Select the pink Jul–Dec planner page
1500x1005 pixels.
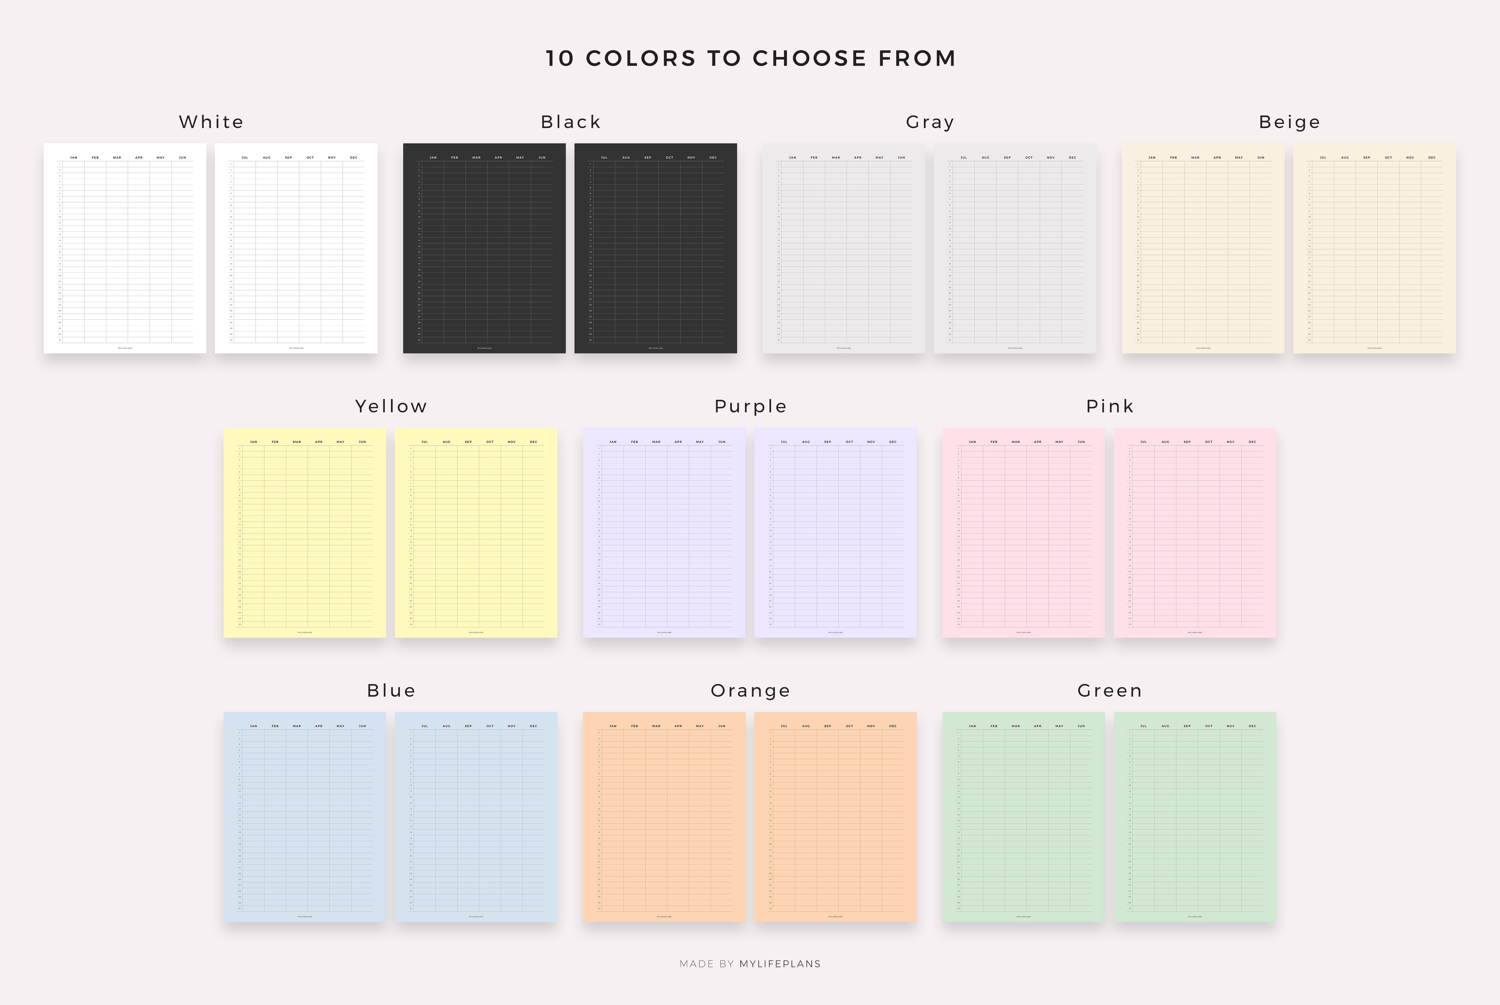(1195, 532)
